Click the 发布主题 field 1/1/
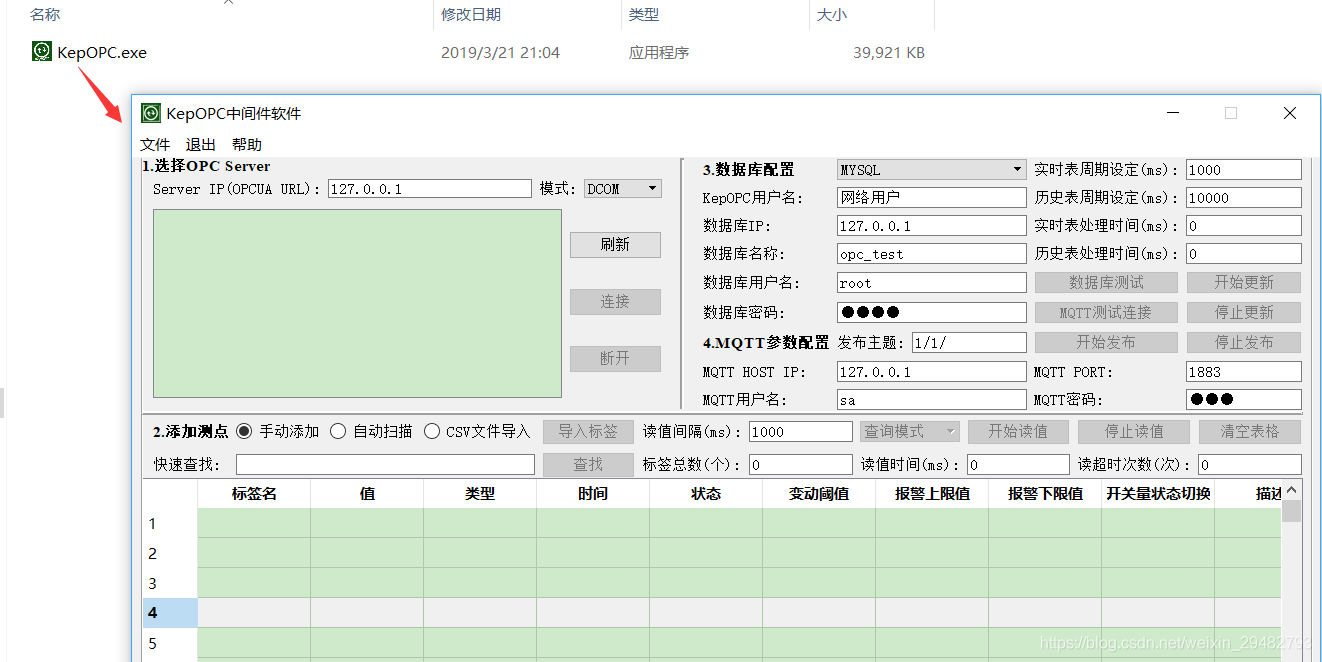The image size is (1322, 662). (969, 342)
